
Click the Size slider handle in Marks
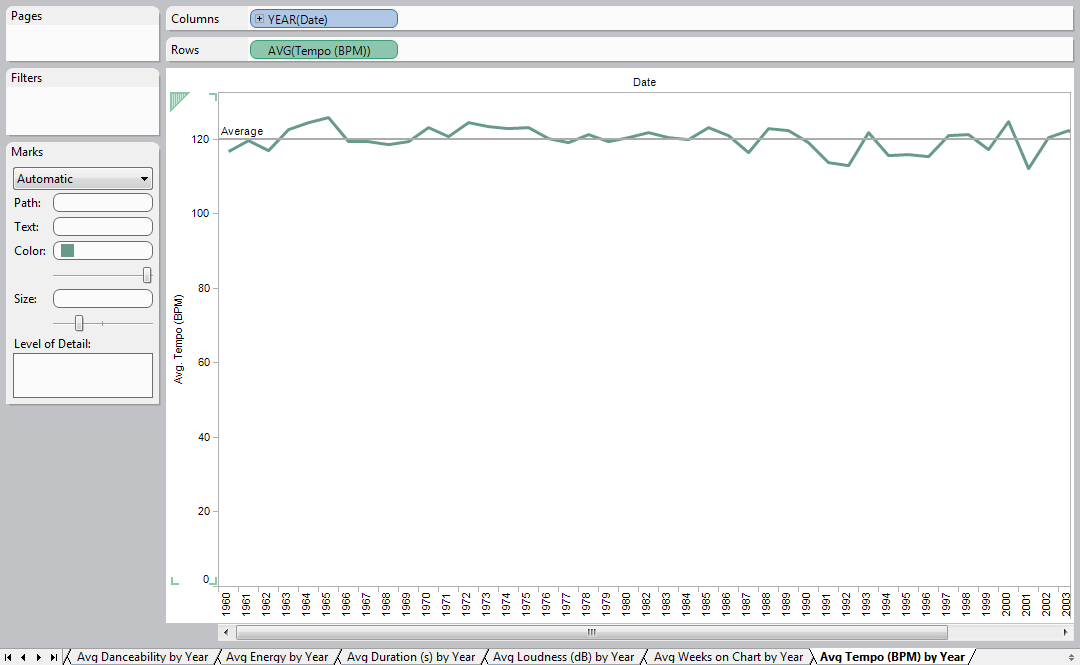(x=79, y=323)
